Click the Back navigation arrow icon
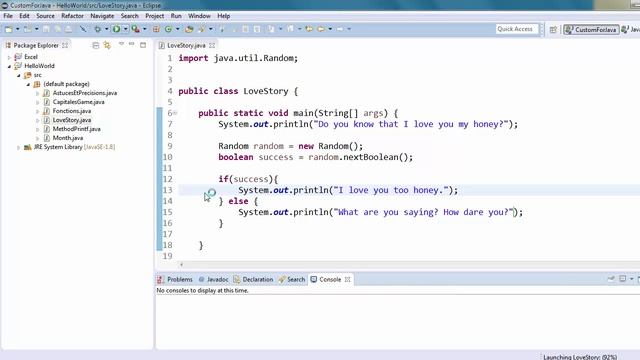640x360 pixels. (x=321, y=29)
